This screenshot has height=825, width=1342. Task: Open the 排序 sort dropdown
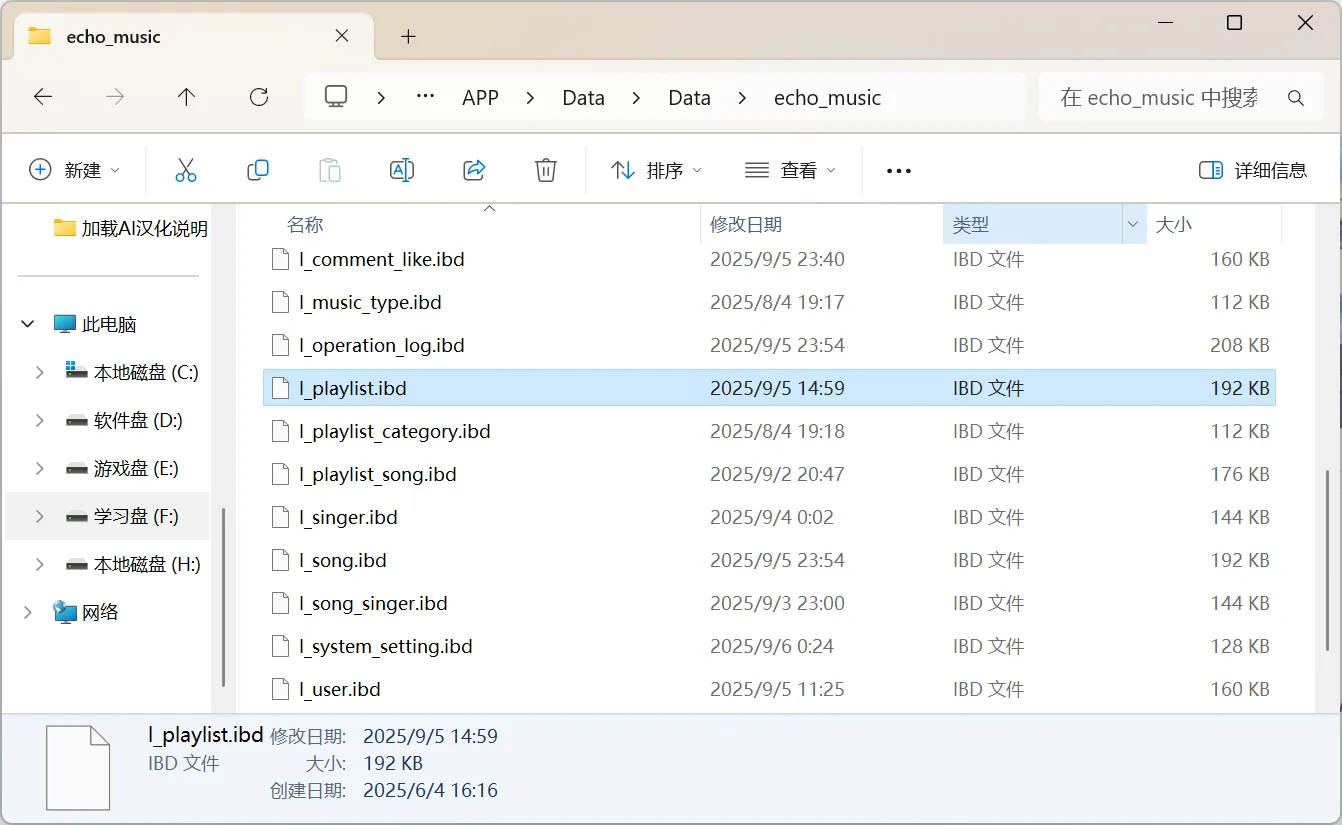coord(656,170)
